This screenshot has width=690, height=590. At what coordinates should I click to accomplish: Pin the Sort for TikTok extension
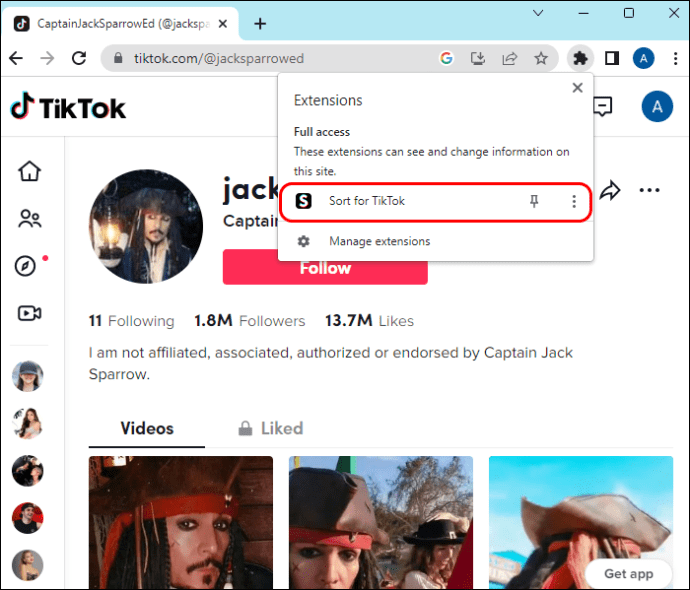click(x=534, y=202)
